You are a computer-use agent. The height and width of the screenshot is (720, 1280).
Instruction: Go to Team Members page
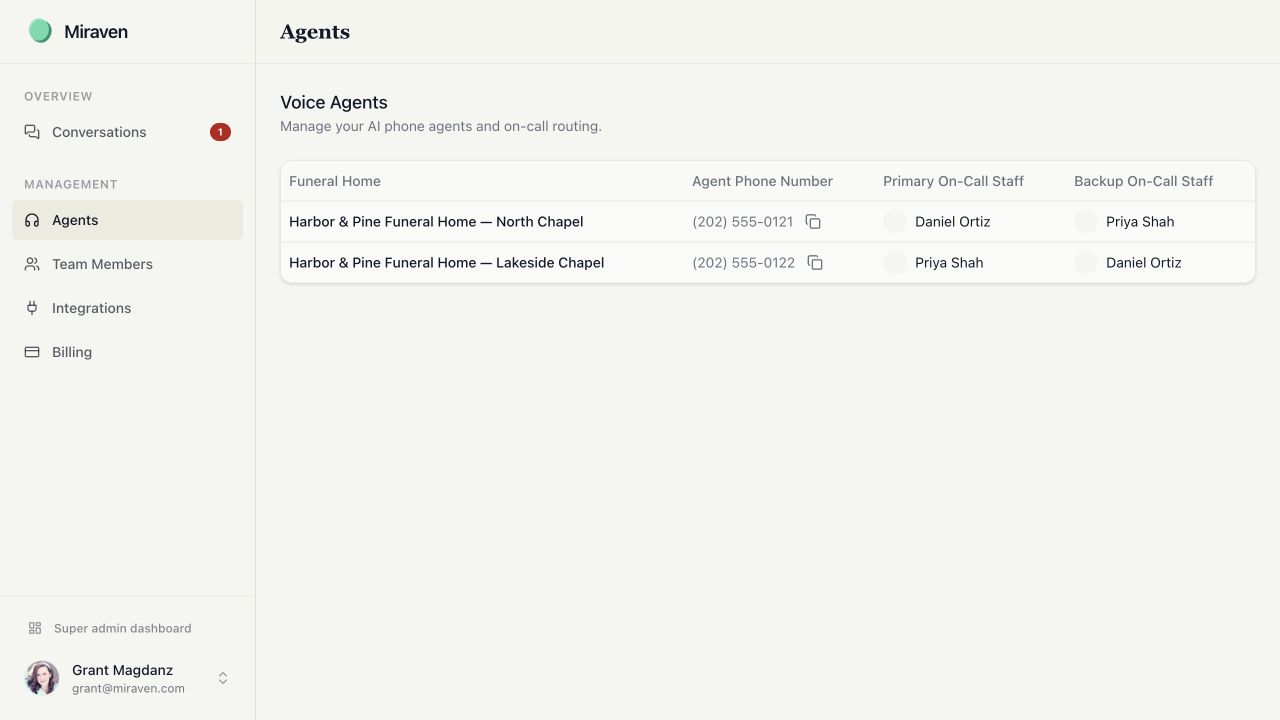click(127, 264)
